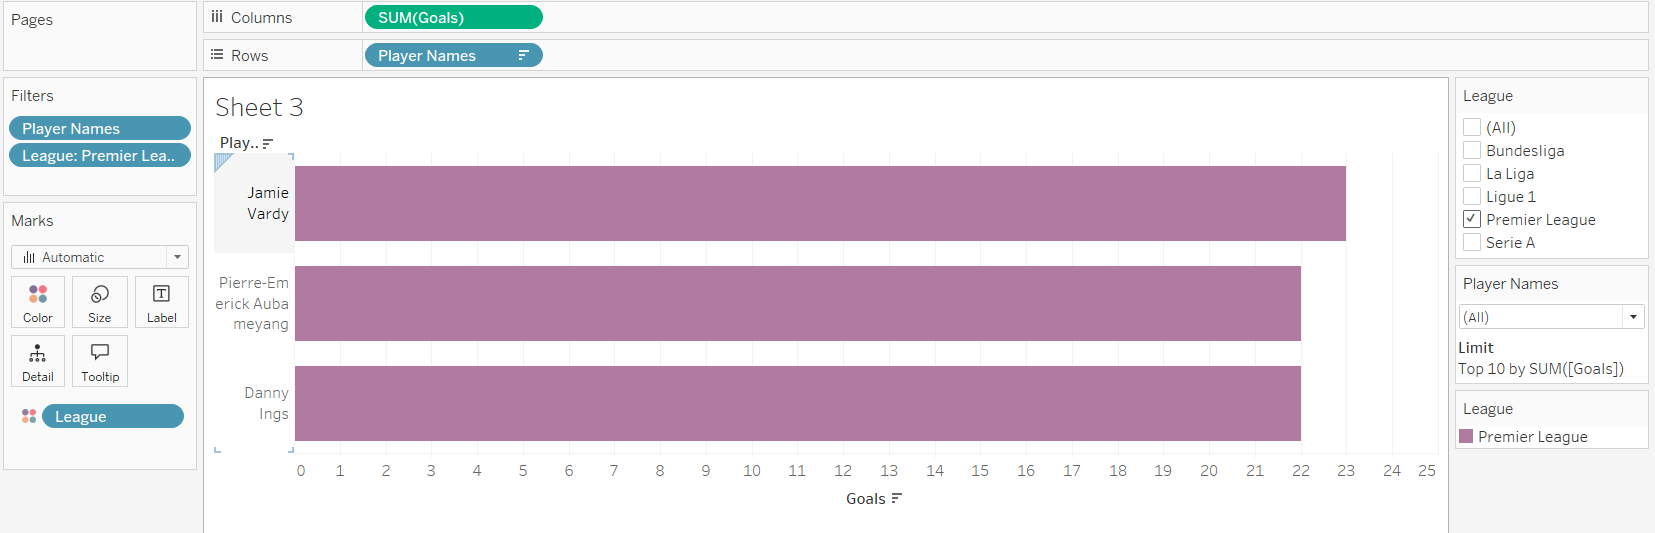Uncheck the Premier League filter checkbox

(x=1472, y=219)
